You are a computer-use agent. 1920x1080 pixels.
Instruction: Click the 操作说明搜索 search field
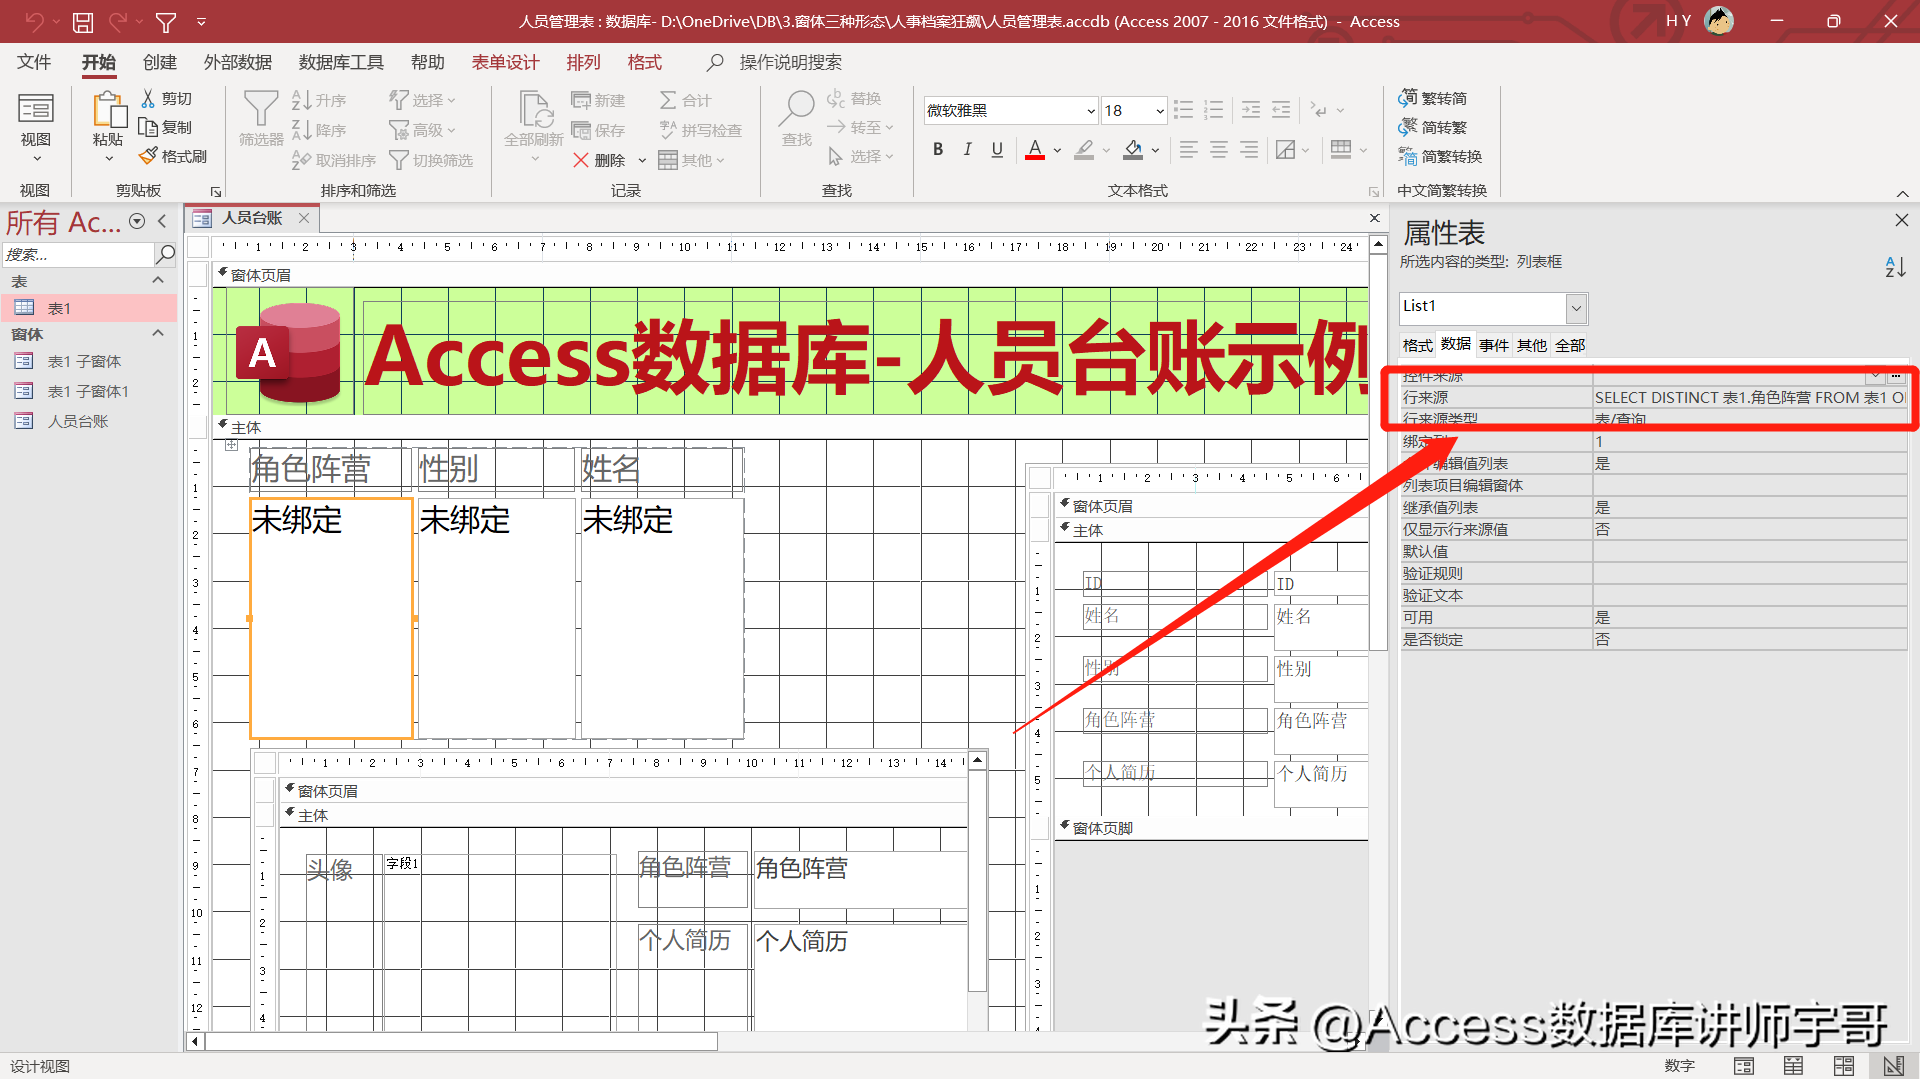click(x=790, y=62)
